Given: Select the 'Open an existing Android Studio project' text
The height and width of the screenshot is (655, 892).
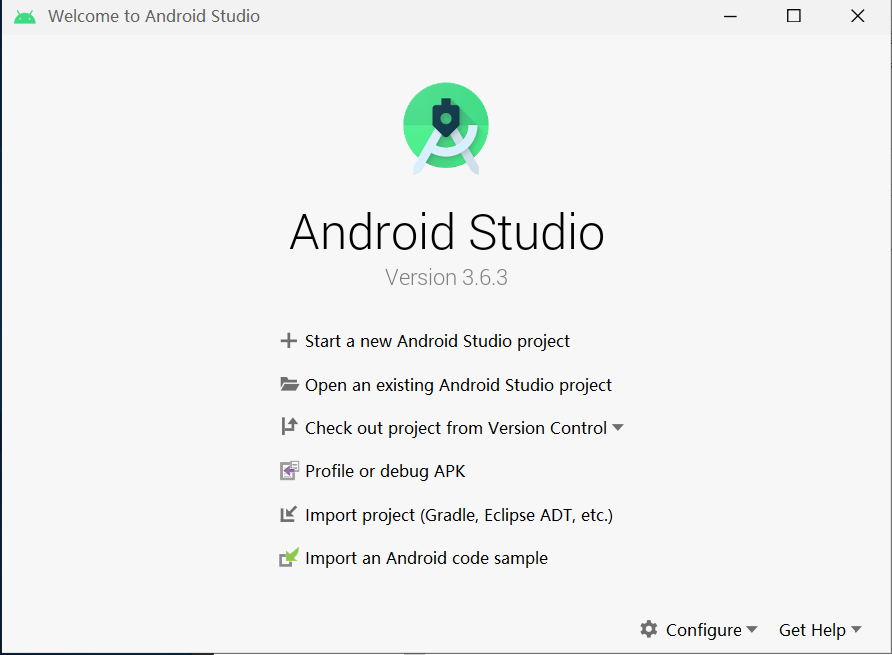Looking at the screenshot, I should click(458, 385).
